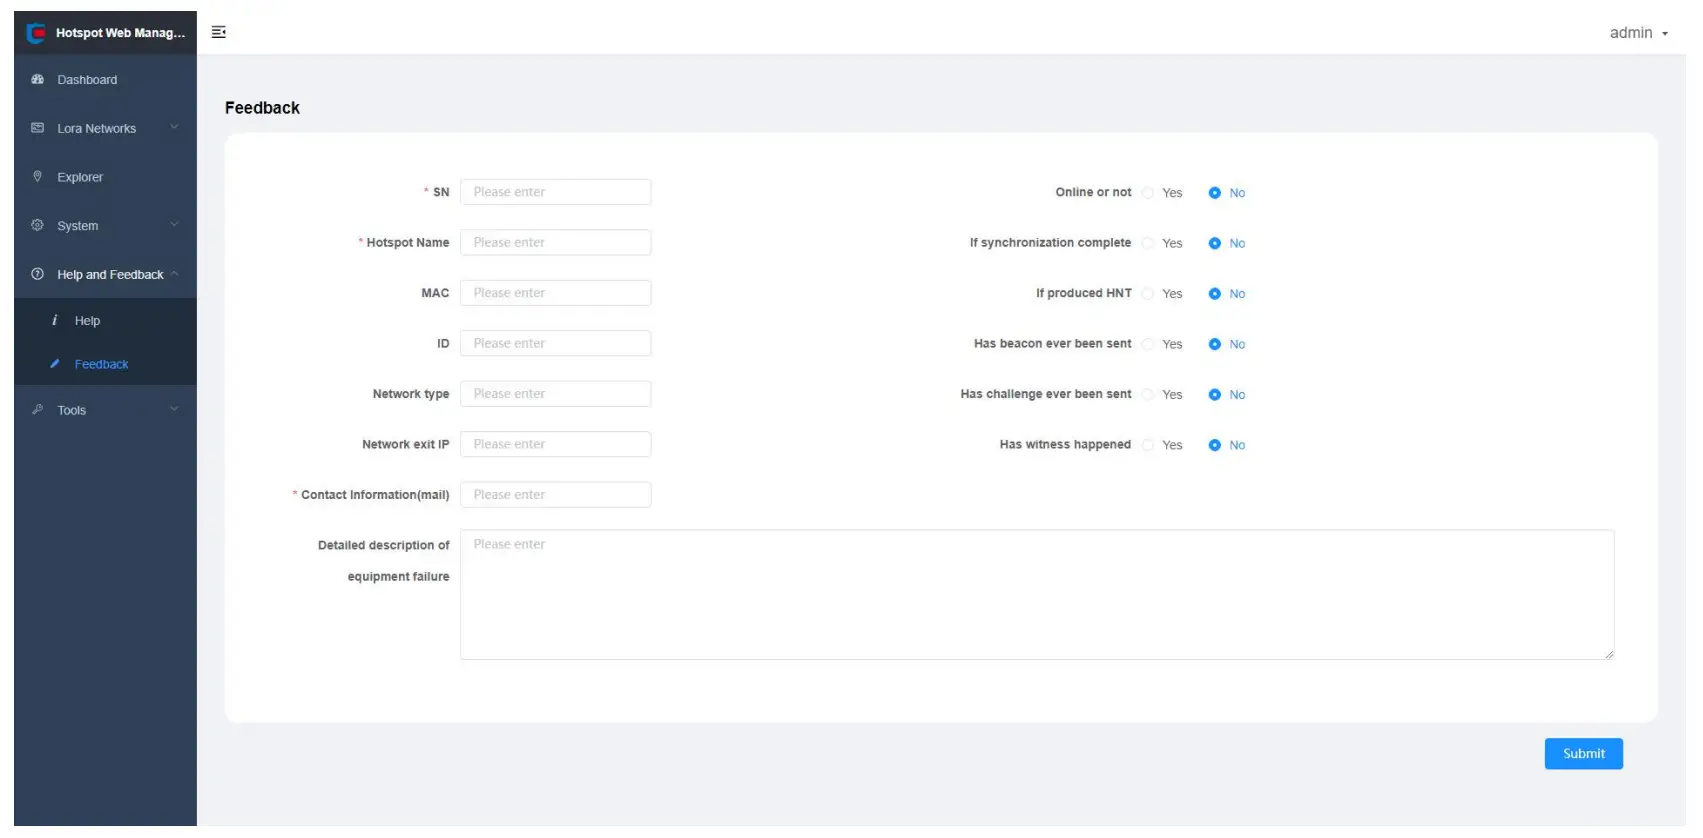The height and width of the screenshot is (838, 1703).
Task: Click the Hotspot Web Manager title text
Action: (x=120, y=33)
